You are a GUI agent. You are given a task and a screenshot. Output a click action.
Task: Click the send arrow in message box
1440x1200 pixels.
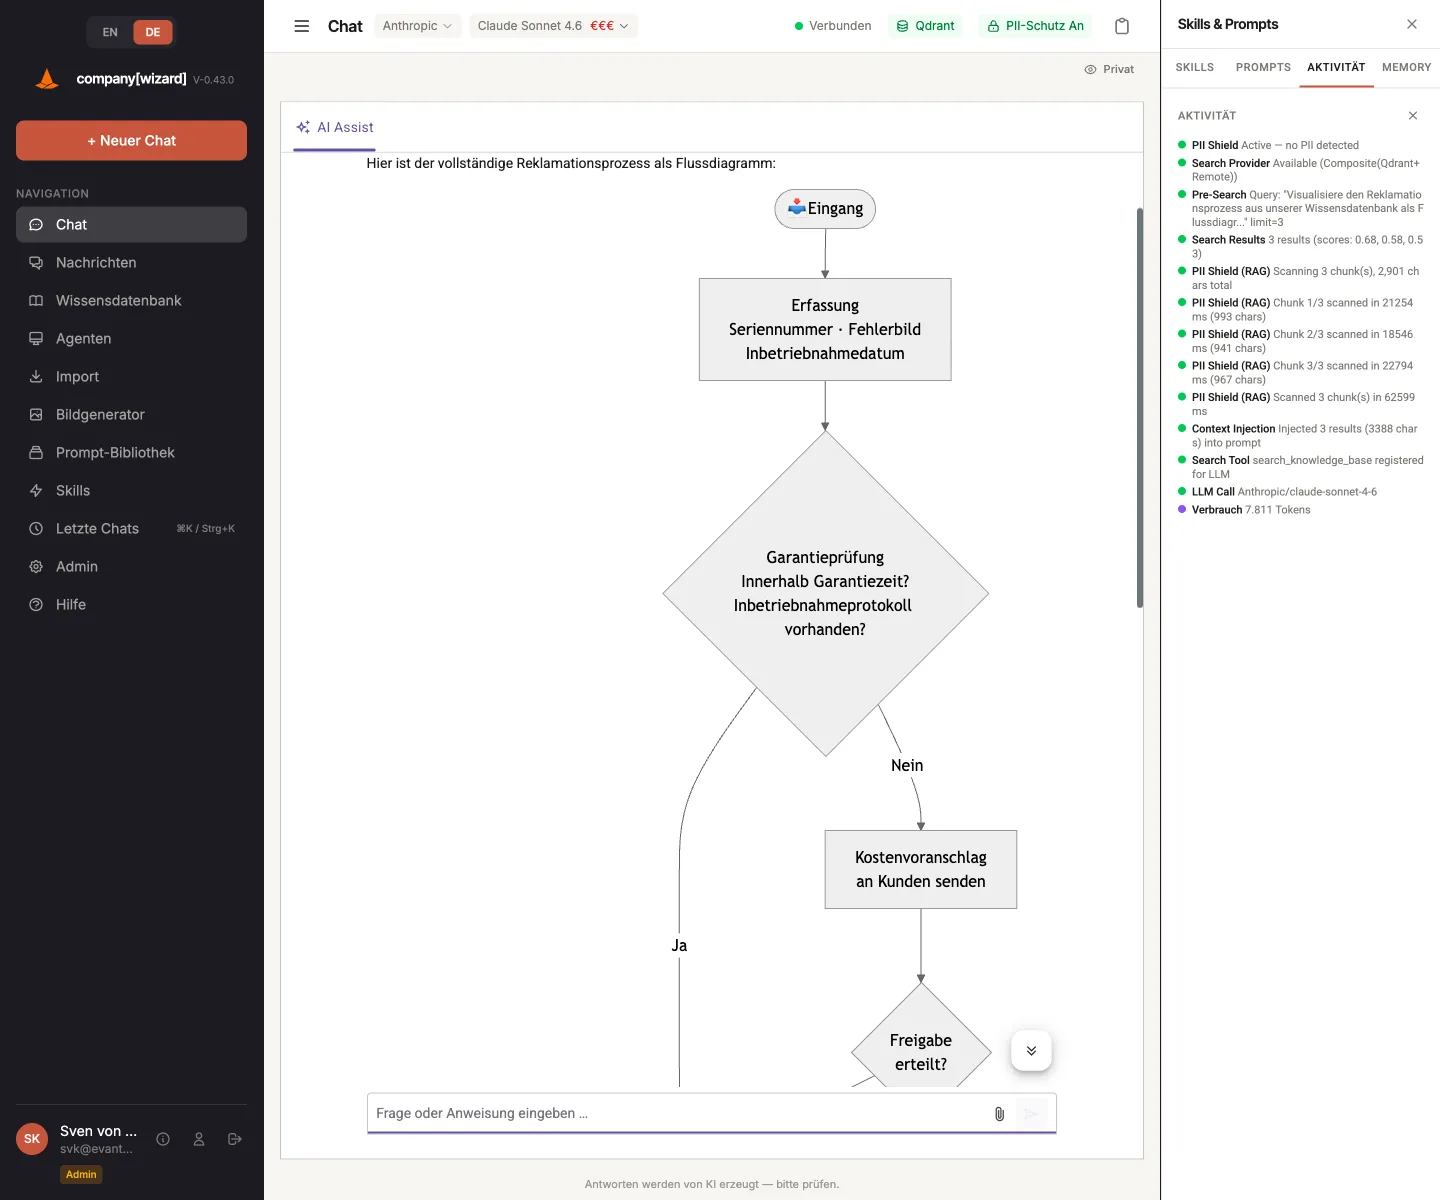click(1031, 1113)
